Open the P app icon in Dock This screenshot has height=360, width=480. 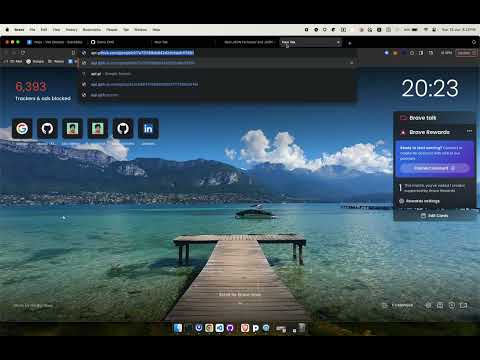(x=256, y=328)
